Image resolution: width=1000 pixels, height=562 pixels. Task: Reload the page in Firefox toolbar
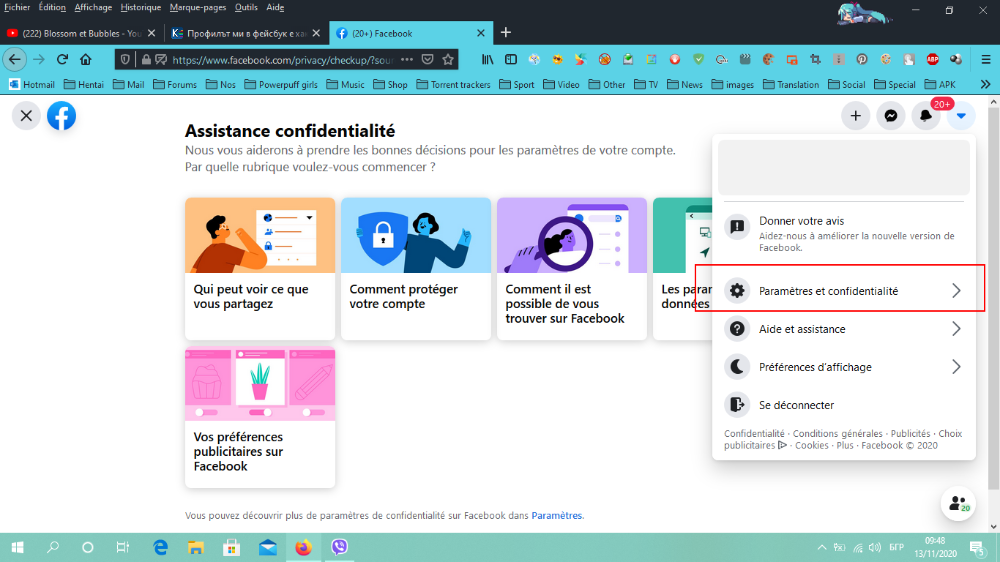[62, 59]
